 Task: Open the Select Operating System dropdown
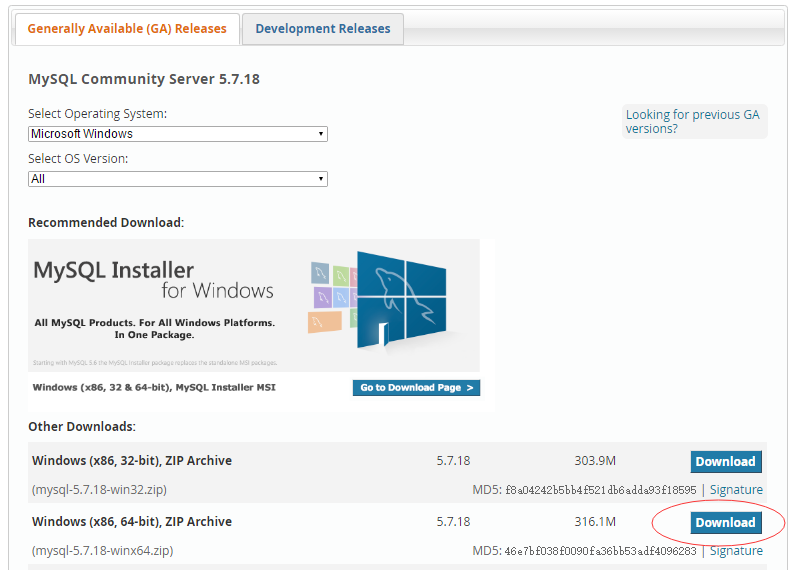click(178, 134)
